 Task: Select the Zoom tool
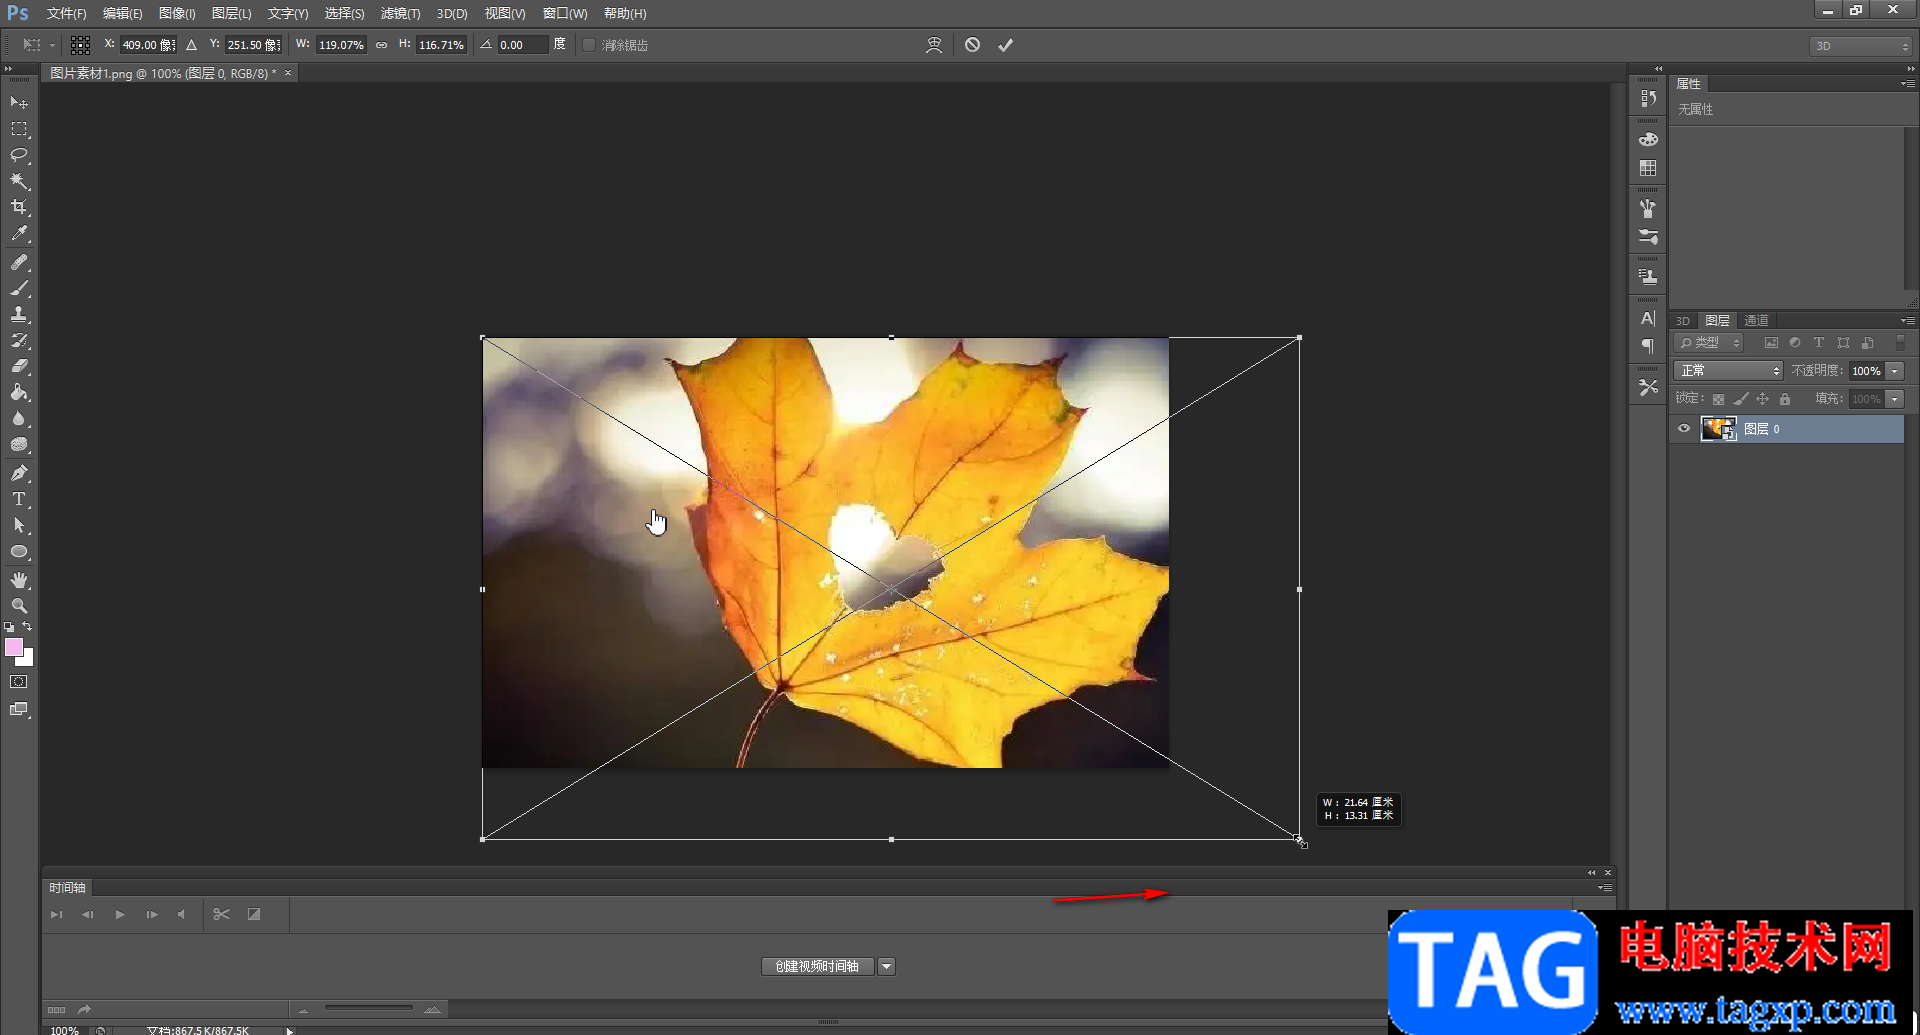(19, 606)
